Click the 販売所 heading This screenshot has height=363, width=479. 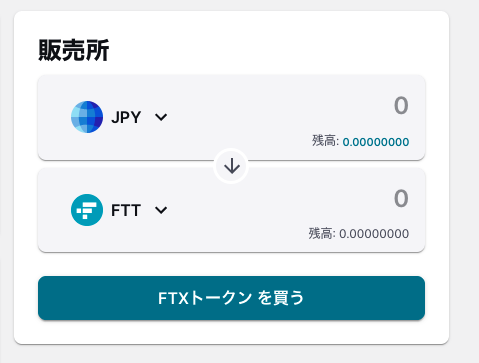tap(74, 50)
